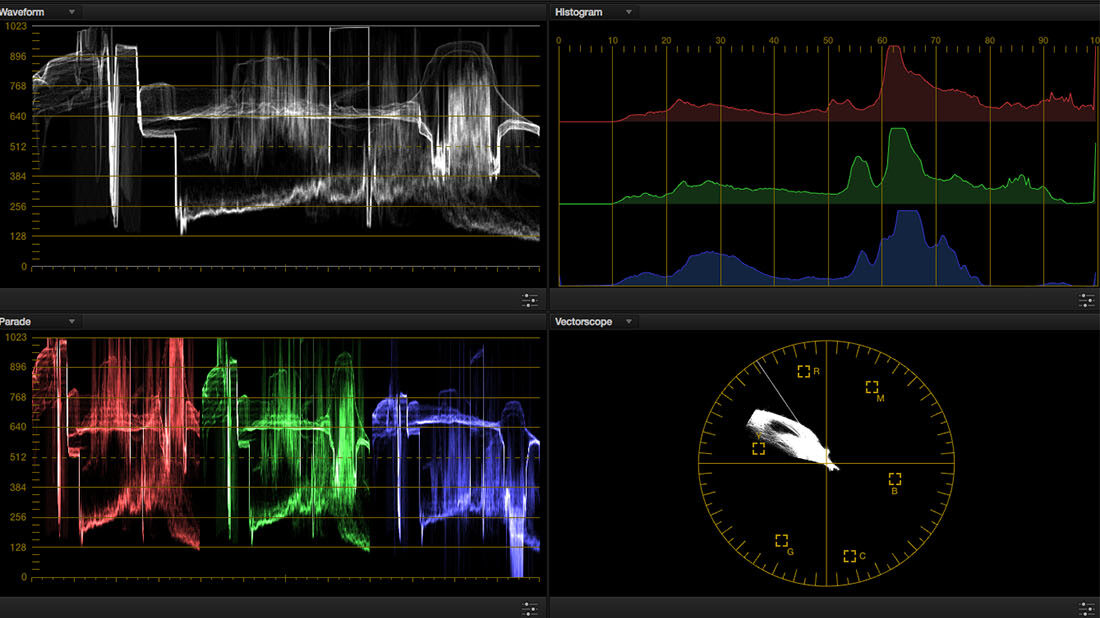
Task: Open settings for the Parade scope
Action: [x=529, y=608]
